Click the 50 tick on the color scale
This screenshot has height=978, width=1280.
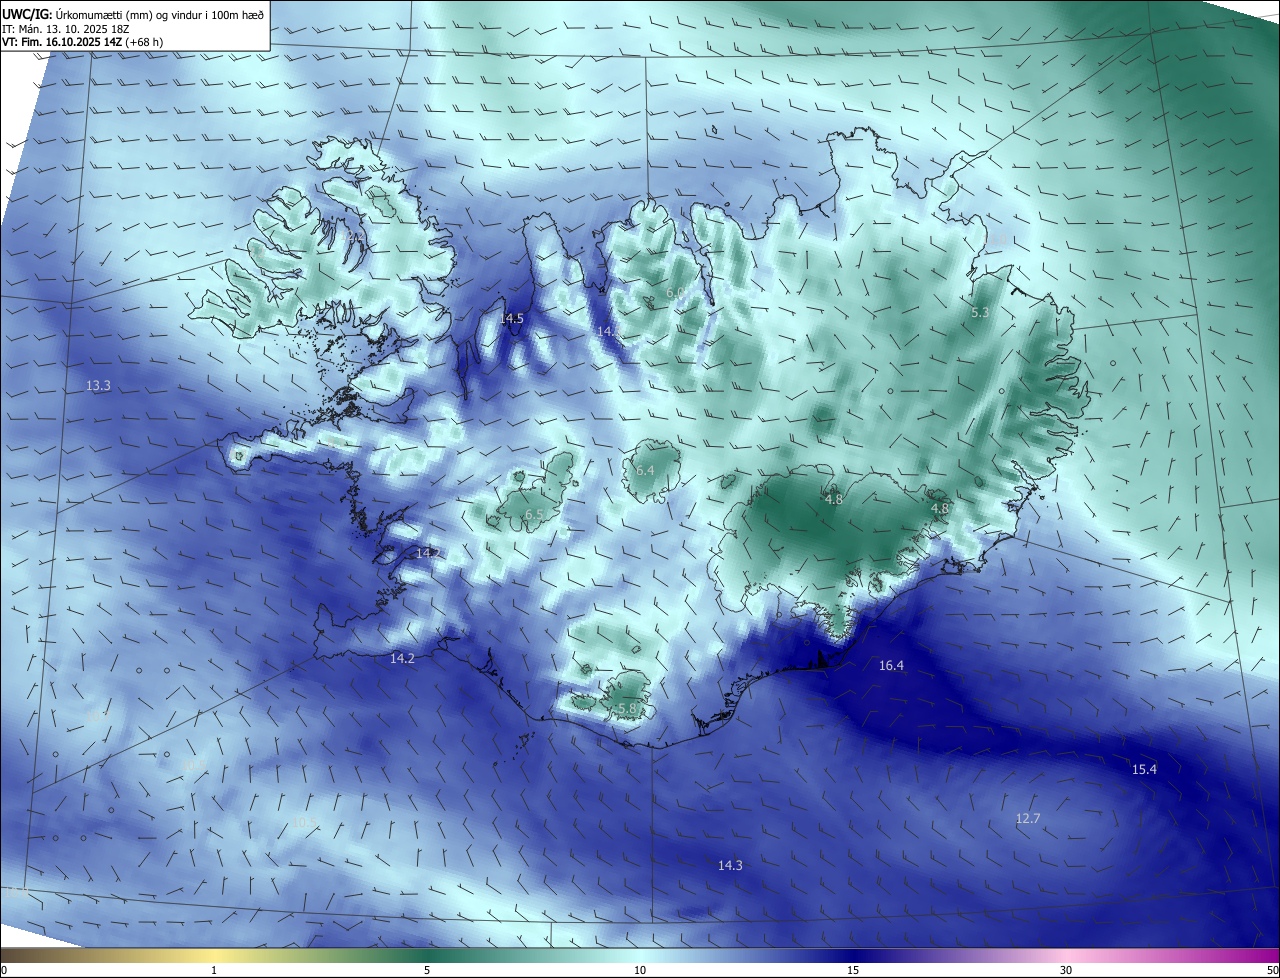point(1272,970)
